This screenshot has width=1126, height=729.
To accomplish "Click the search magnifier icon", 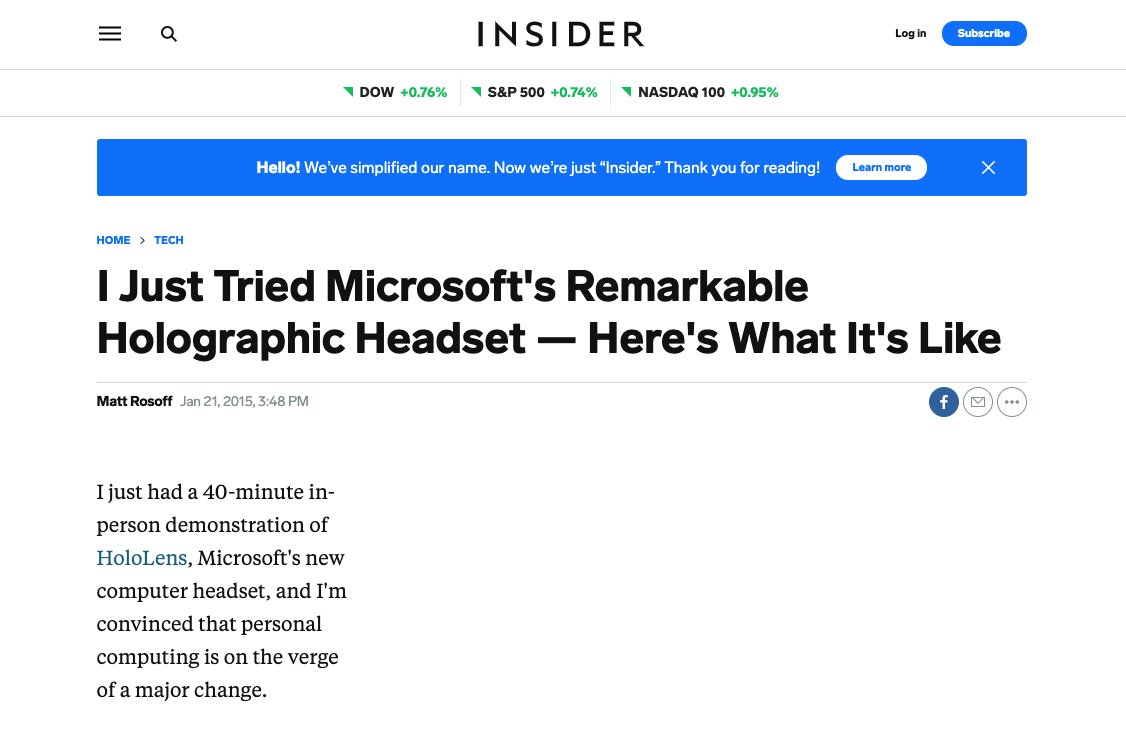I will click(x=169, y=34).
